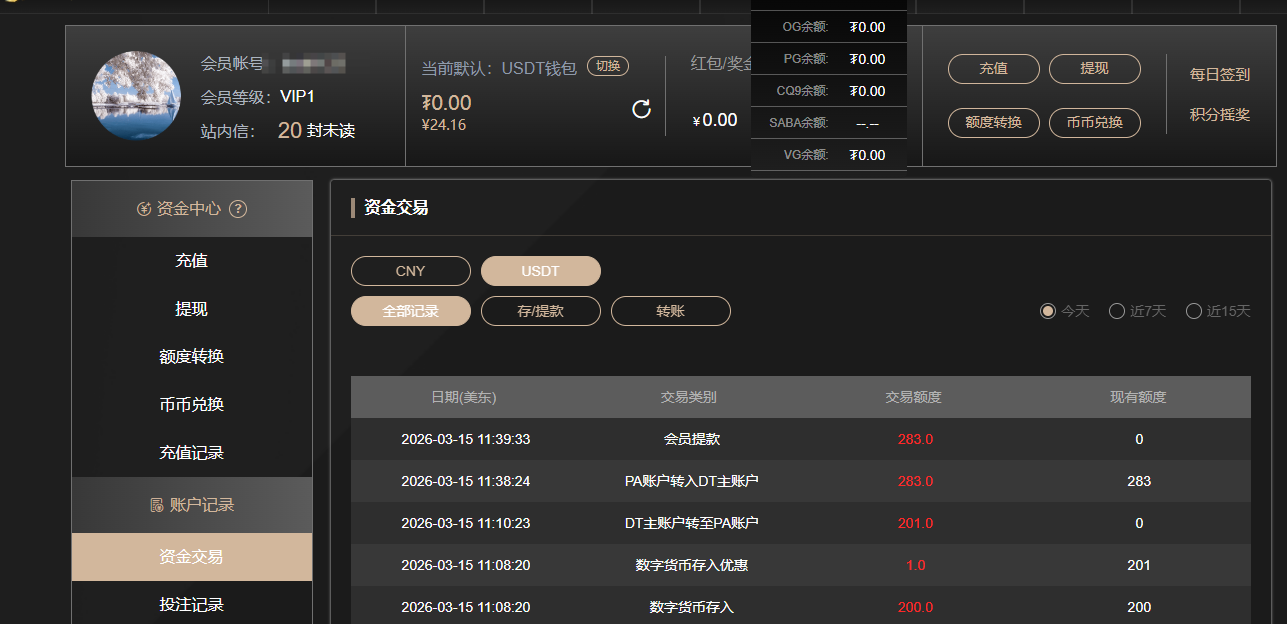Refresh the USDT wallet balance
This screenshot has height=624, width=1287.
[x=640, y=111]
